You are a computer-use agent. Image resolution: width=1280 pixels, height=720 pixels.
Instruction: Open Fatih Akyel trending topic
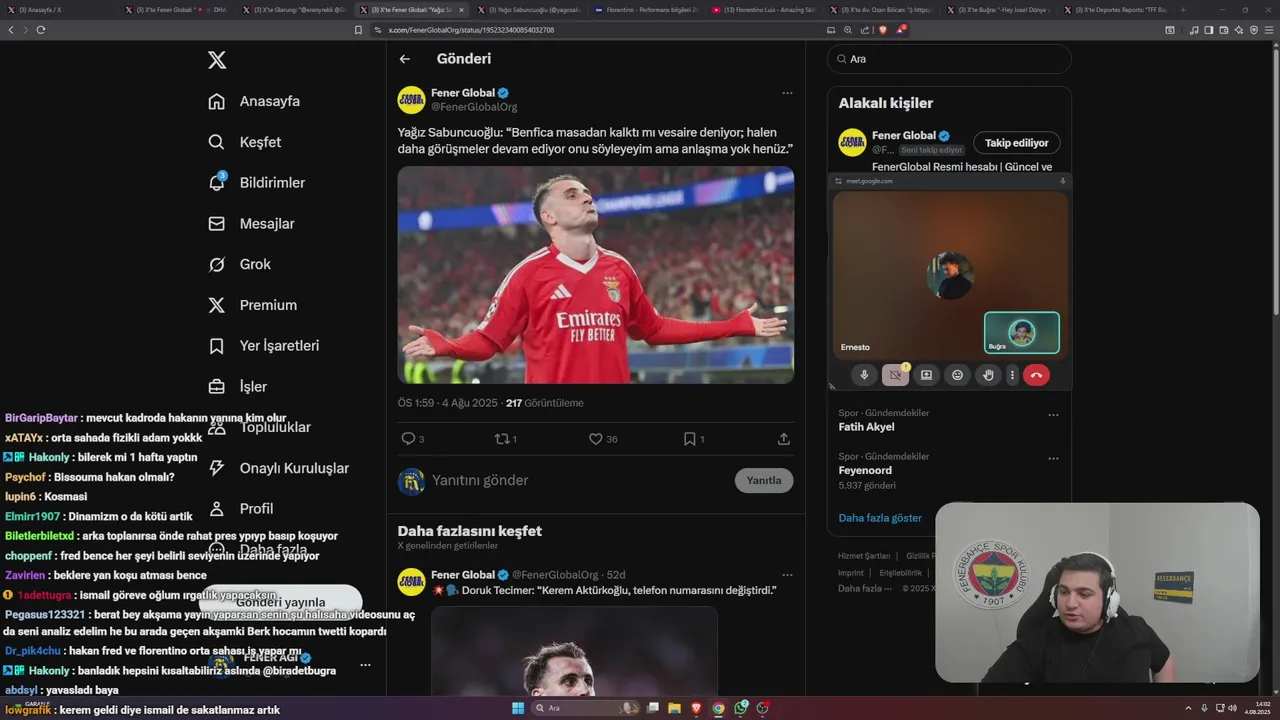click(x=867, y=427)
